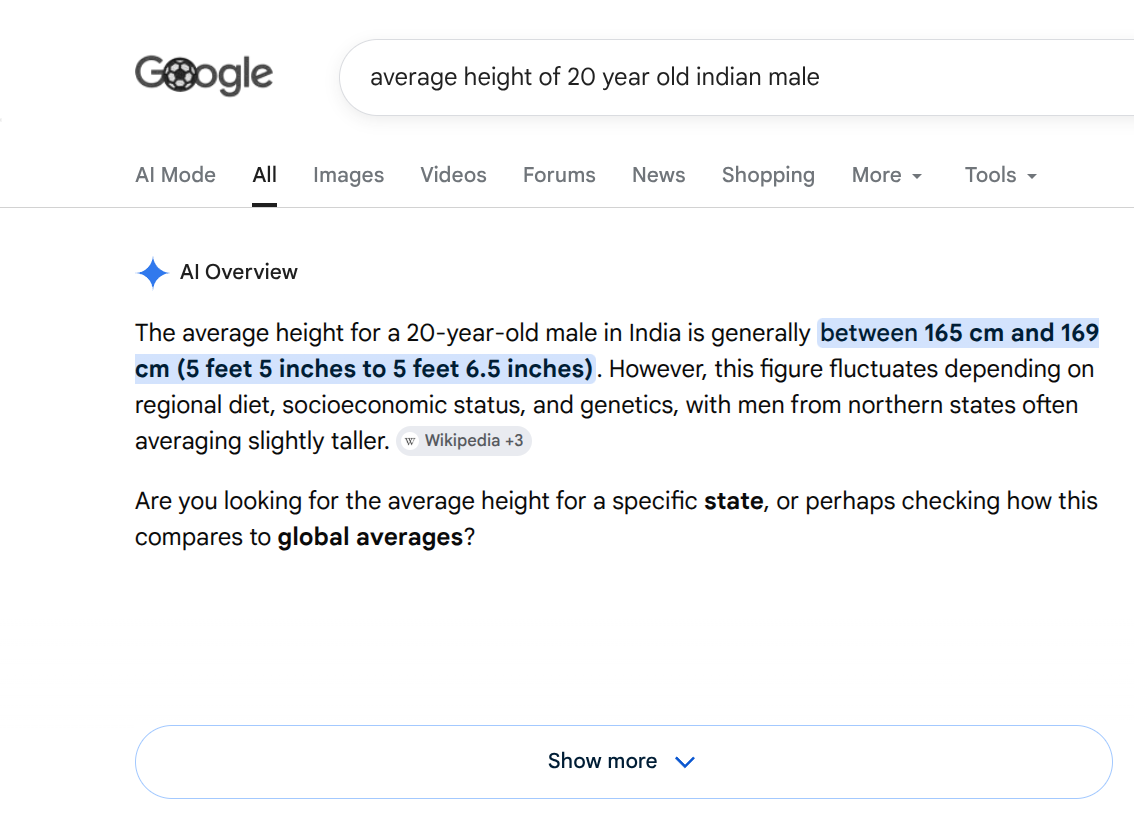Go to the Forums tab
The width and height of the screenshot is (1134, 824).
coord(559,175)
